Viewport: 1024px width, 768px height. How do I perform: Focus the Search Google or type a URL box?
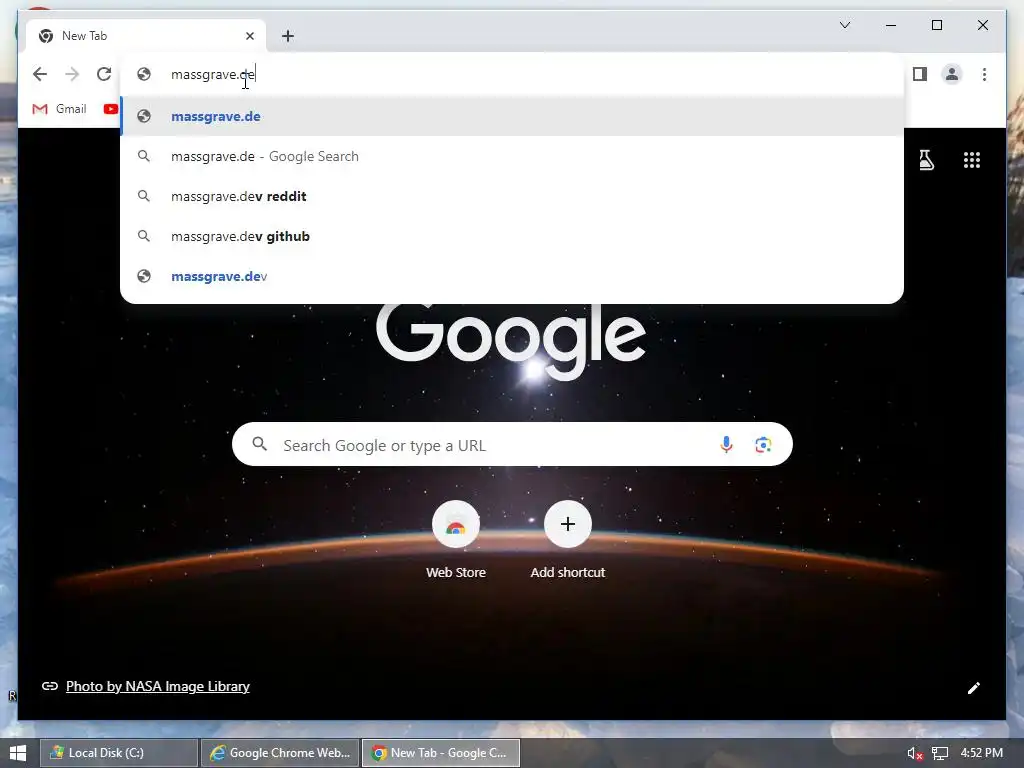pyautogui.click(x=512, y=444)
